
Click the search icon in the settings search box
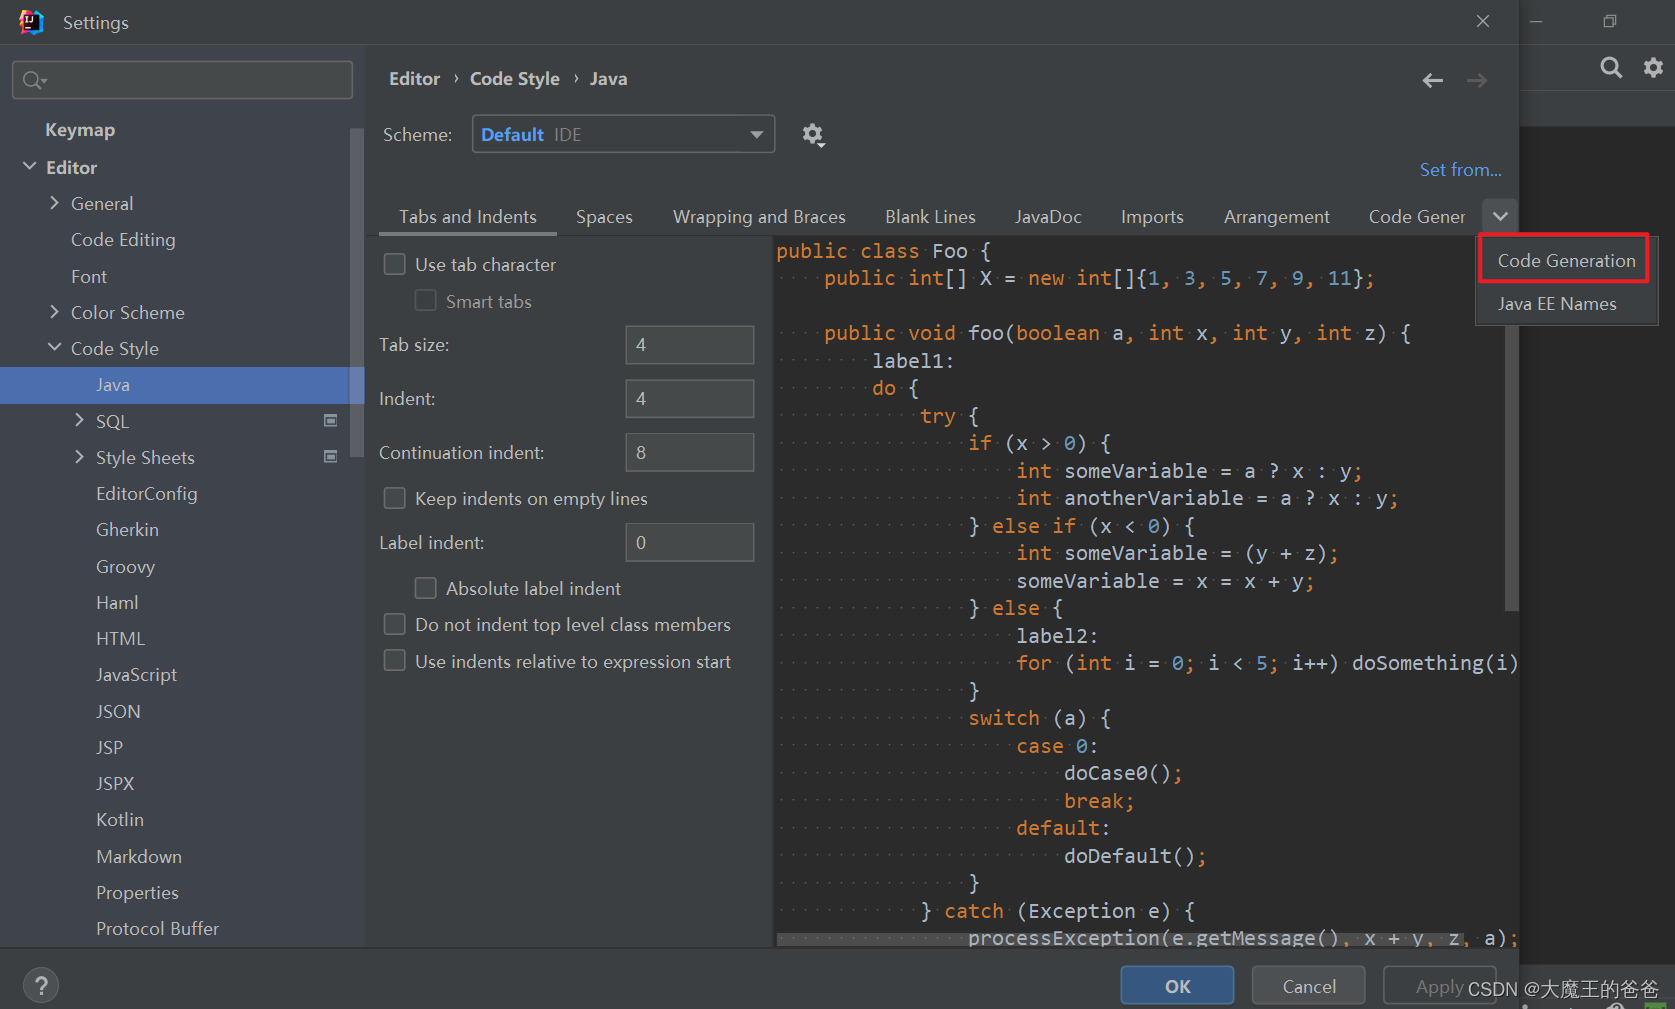pos(34,80)
